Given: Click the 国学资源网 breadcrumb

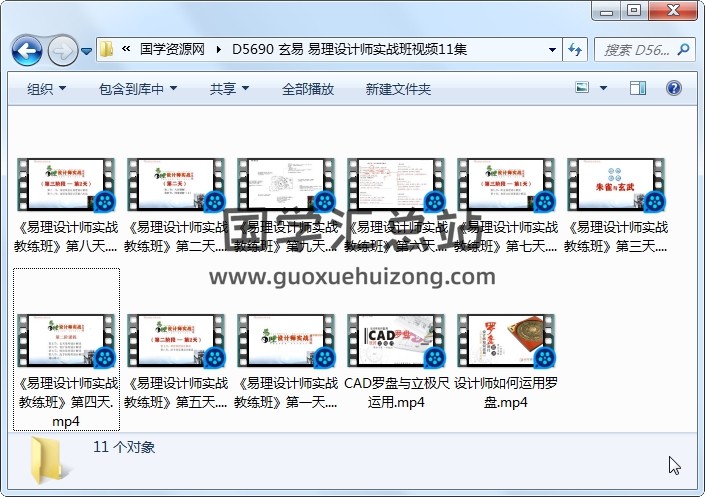Looking at the screenshot, I should coord(172,49).
